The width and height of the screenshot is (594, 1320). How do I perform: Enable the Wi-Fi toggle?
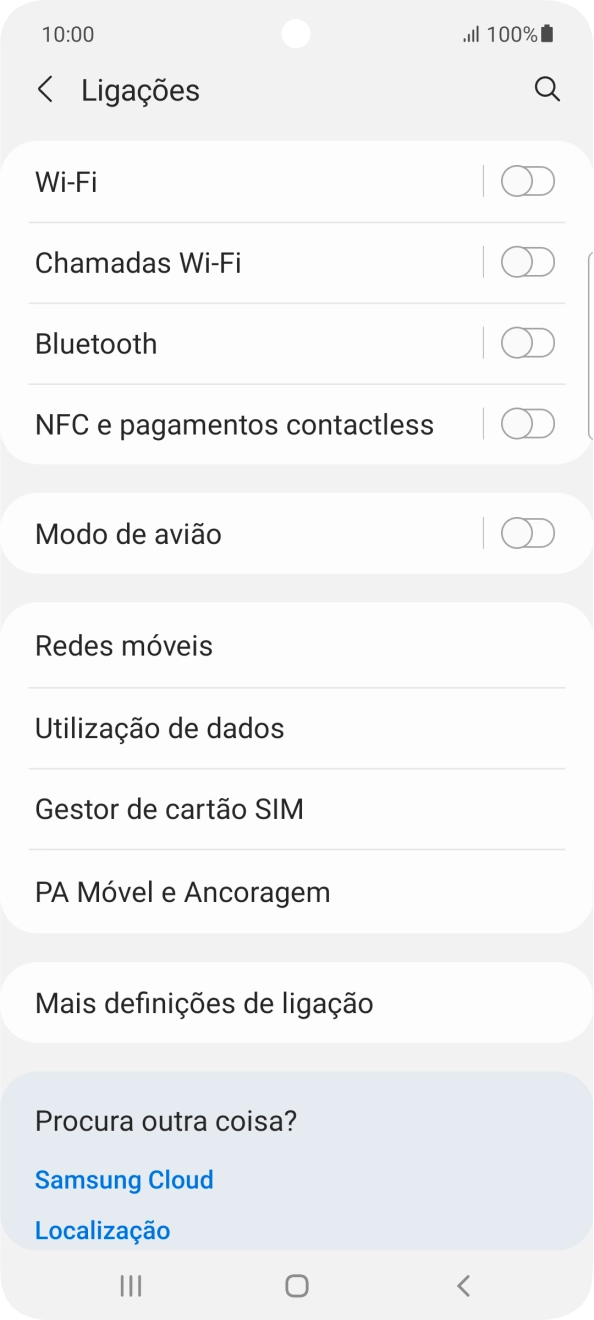point(527,181)
